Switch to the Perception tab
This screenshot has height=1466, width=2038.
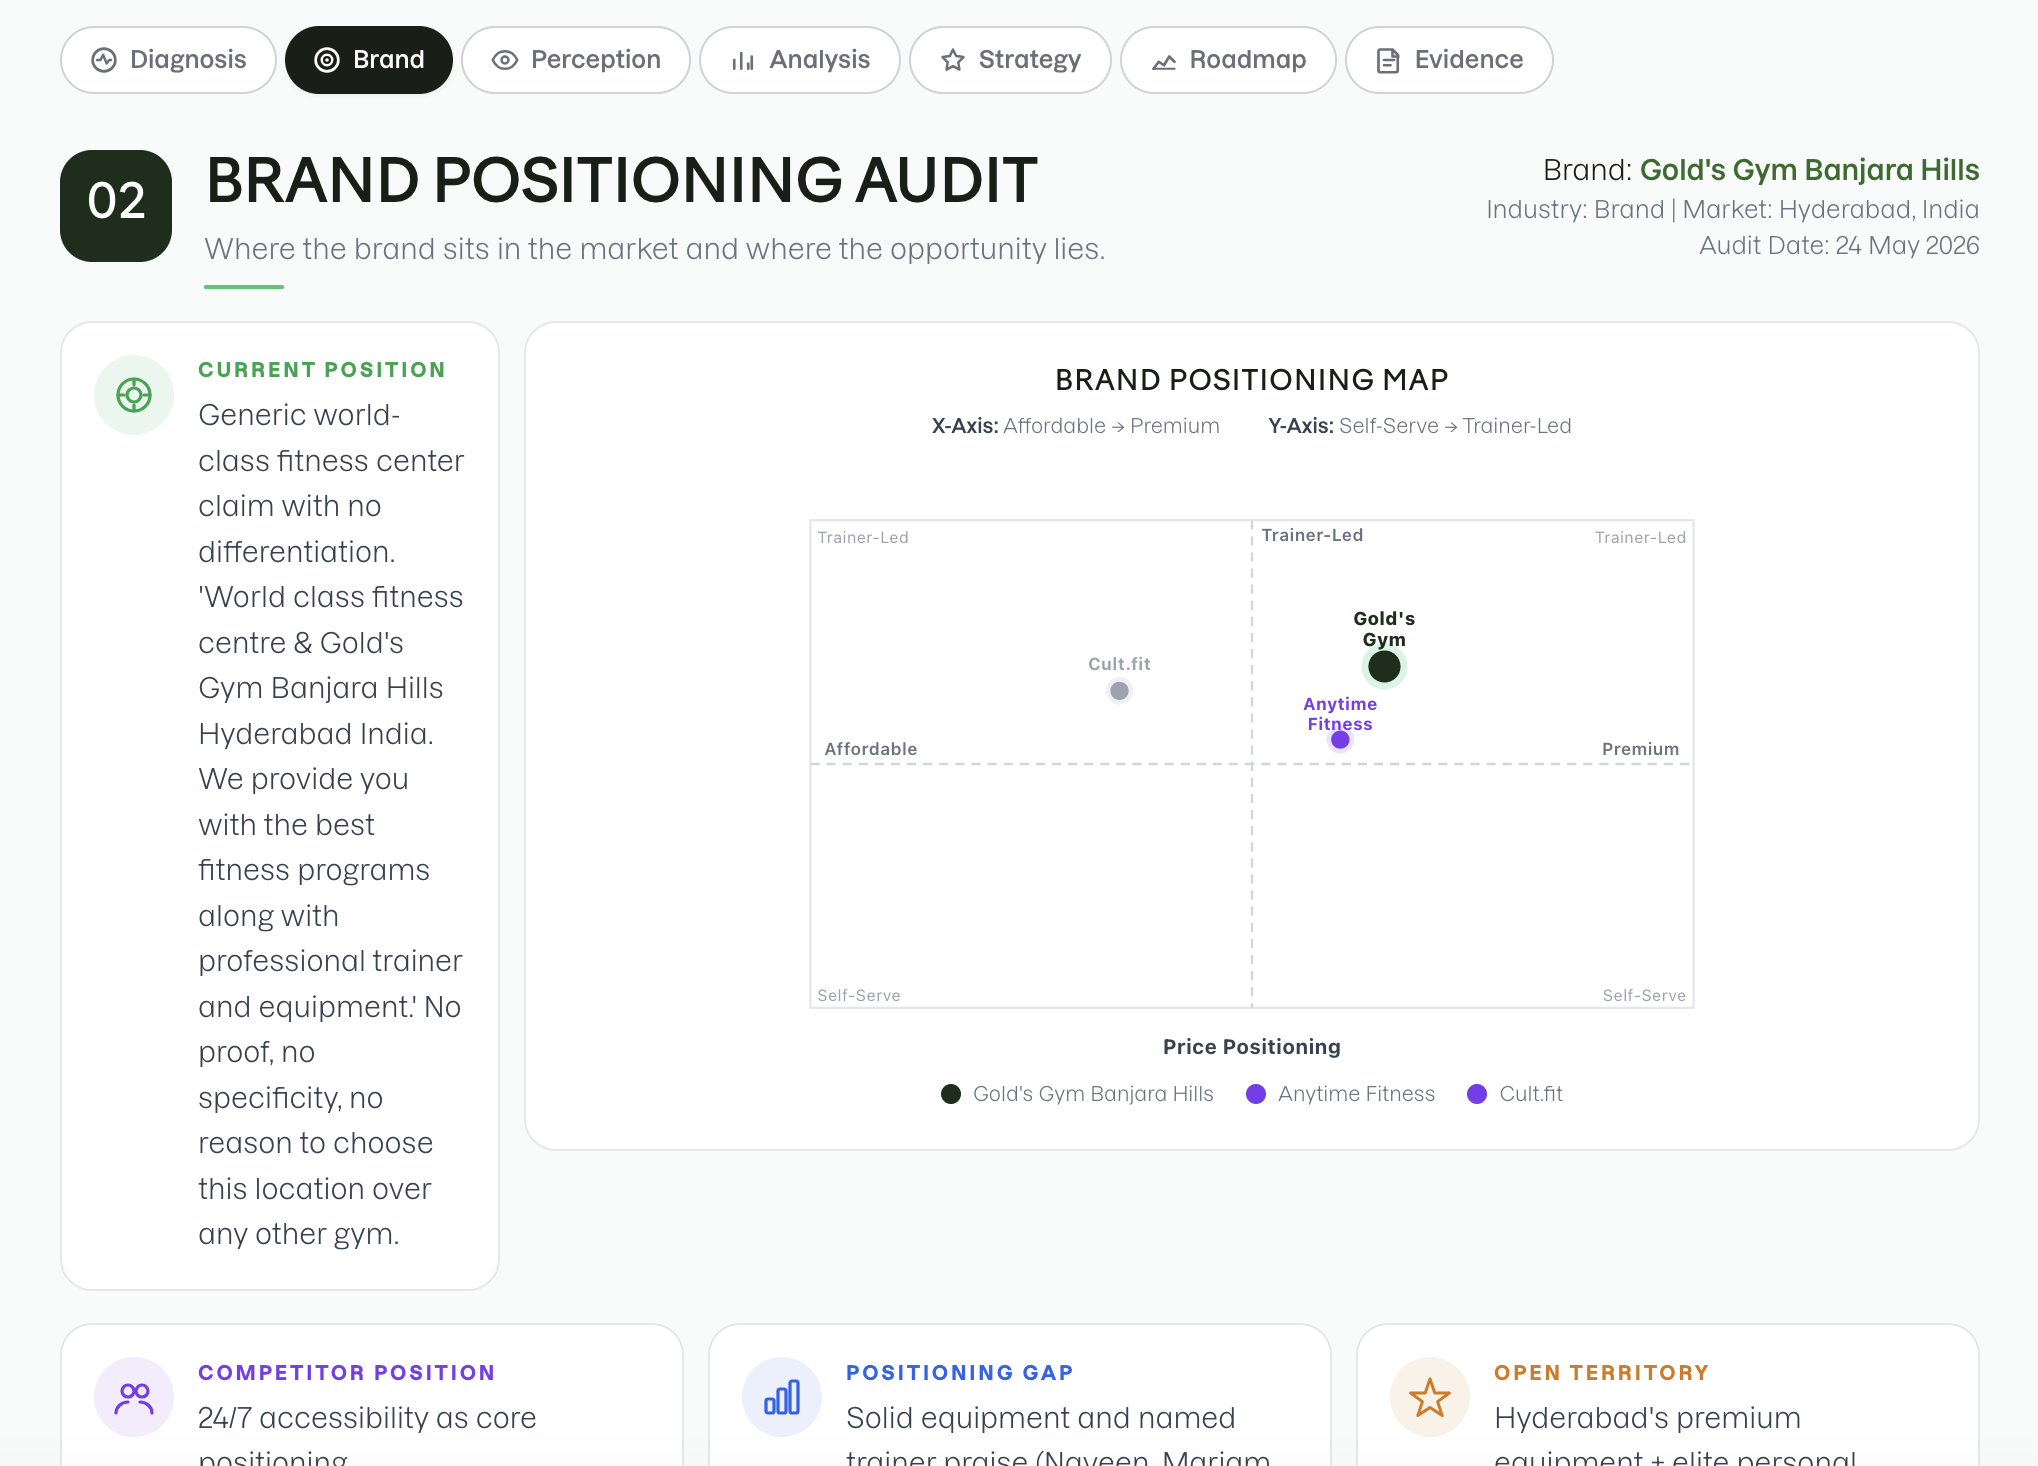pos(576,60)
